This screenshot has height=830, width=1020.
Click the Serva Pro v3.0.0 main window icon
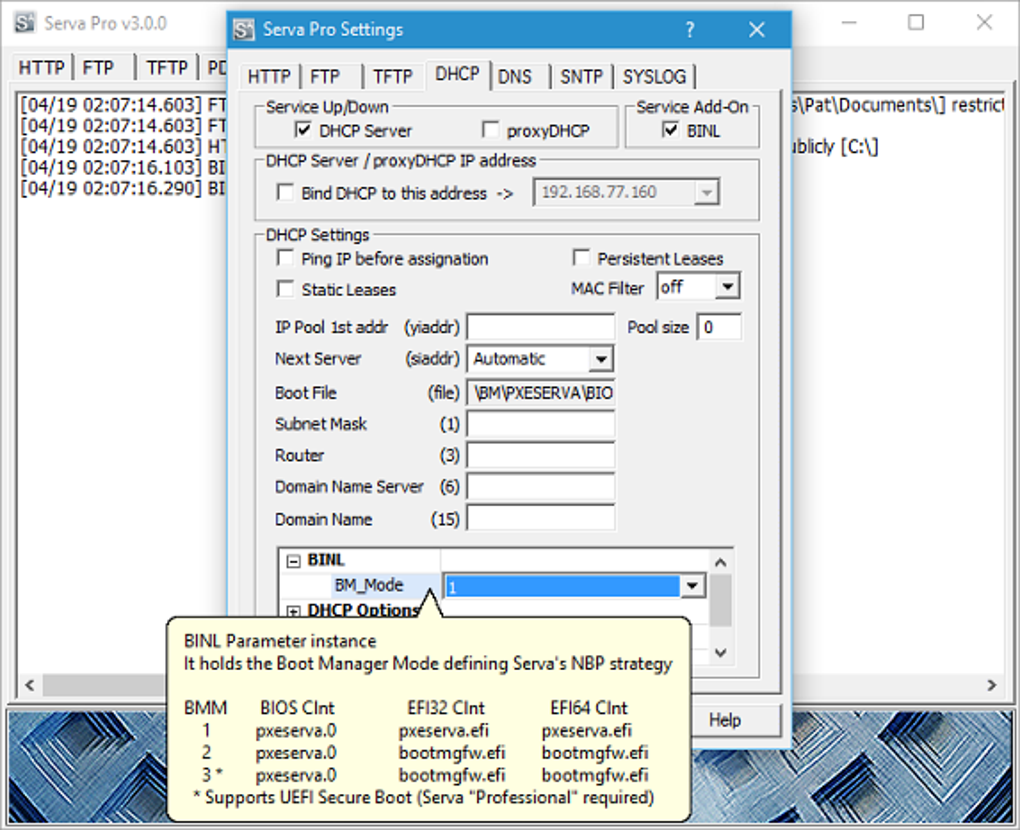pyautogui.click(x=25, y=23)
